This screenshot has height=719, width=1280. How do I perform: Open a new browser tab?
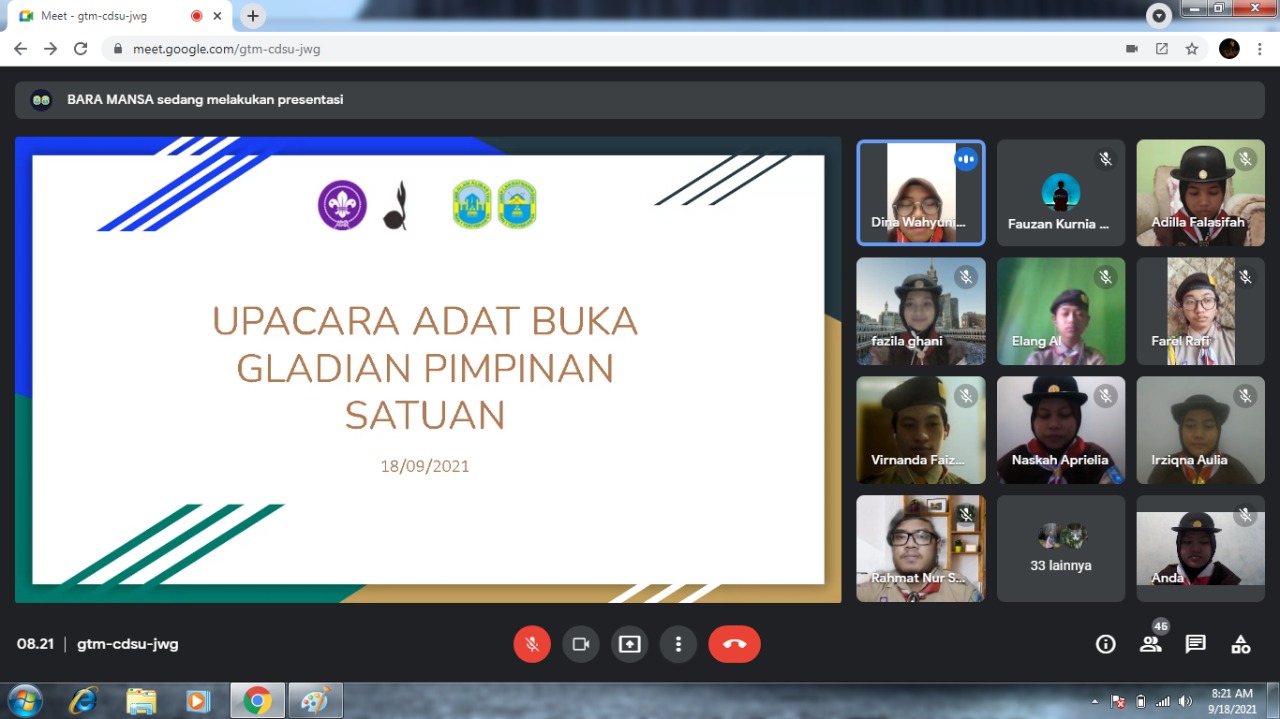(x=253, y=16)
